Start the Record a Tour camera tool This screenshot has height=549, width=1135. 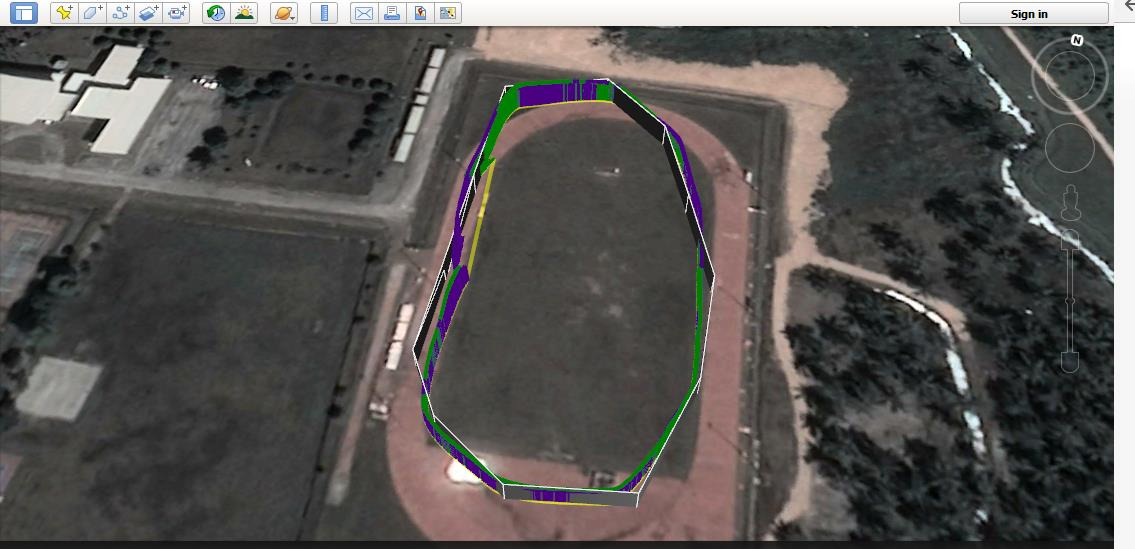[x=176, y=13]
